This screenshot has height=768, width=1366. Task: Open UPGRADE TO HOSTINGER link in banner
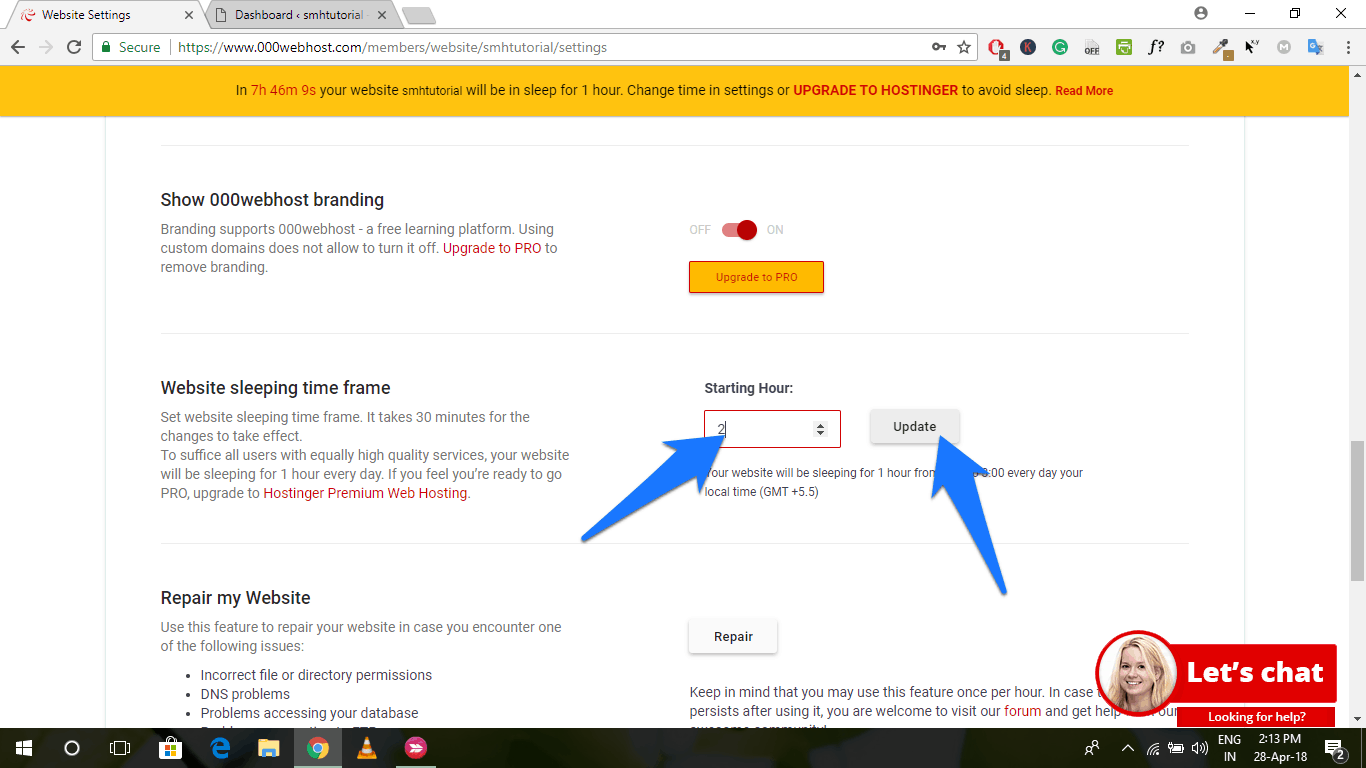click(x=876, y=90)
